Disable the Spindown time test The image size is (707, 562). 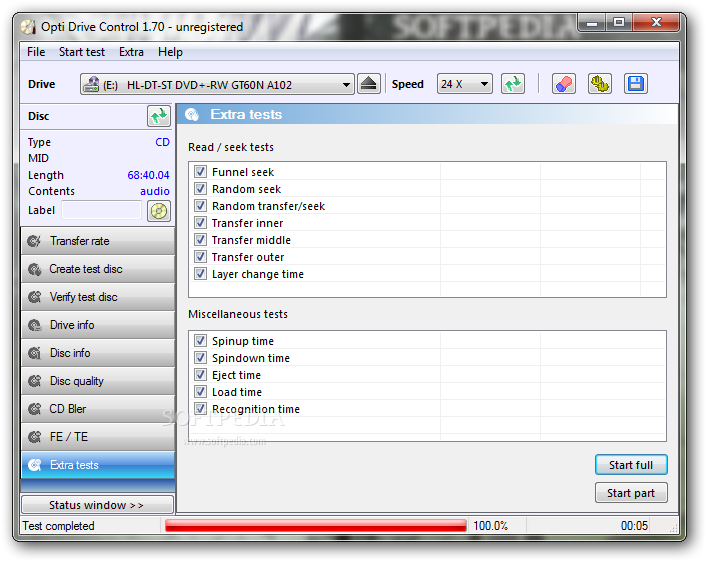(x=200, y=358)
